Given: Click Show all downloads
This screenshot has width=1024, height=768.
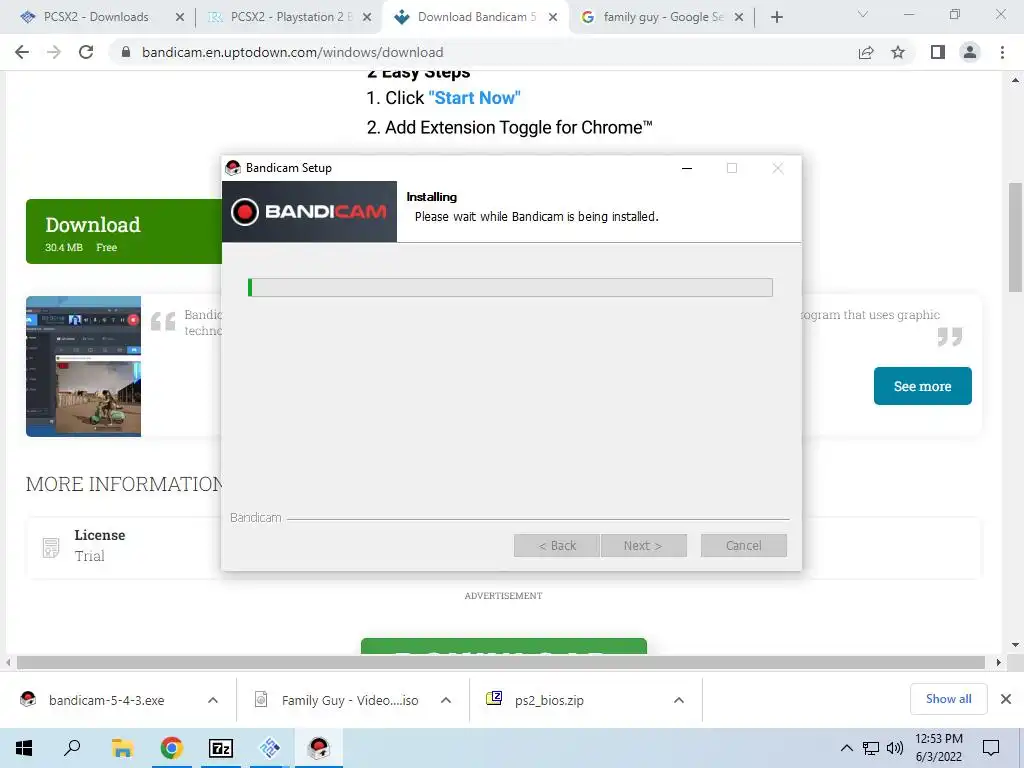Looking at the screenshot, I should tap(948, 699).
